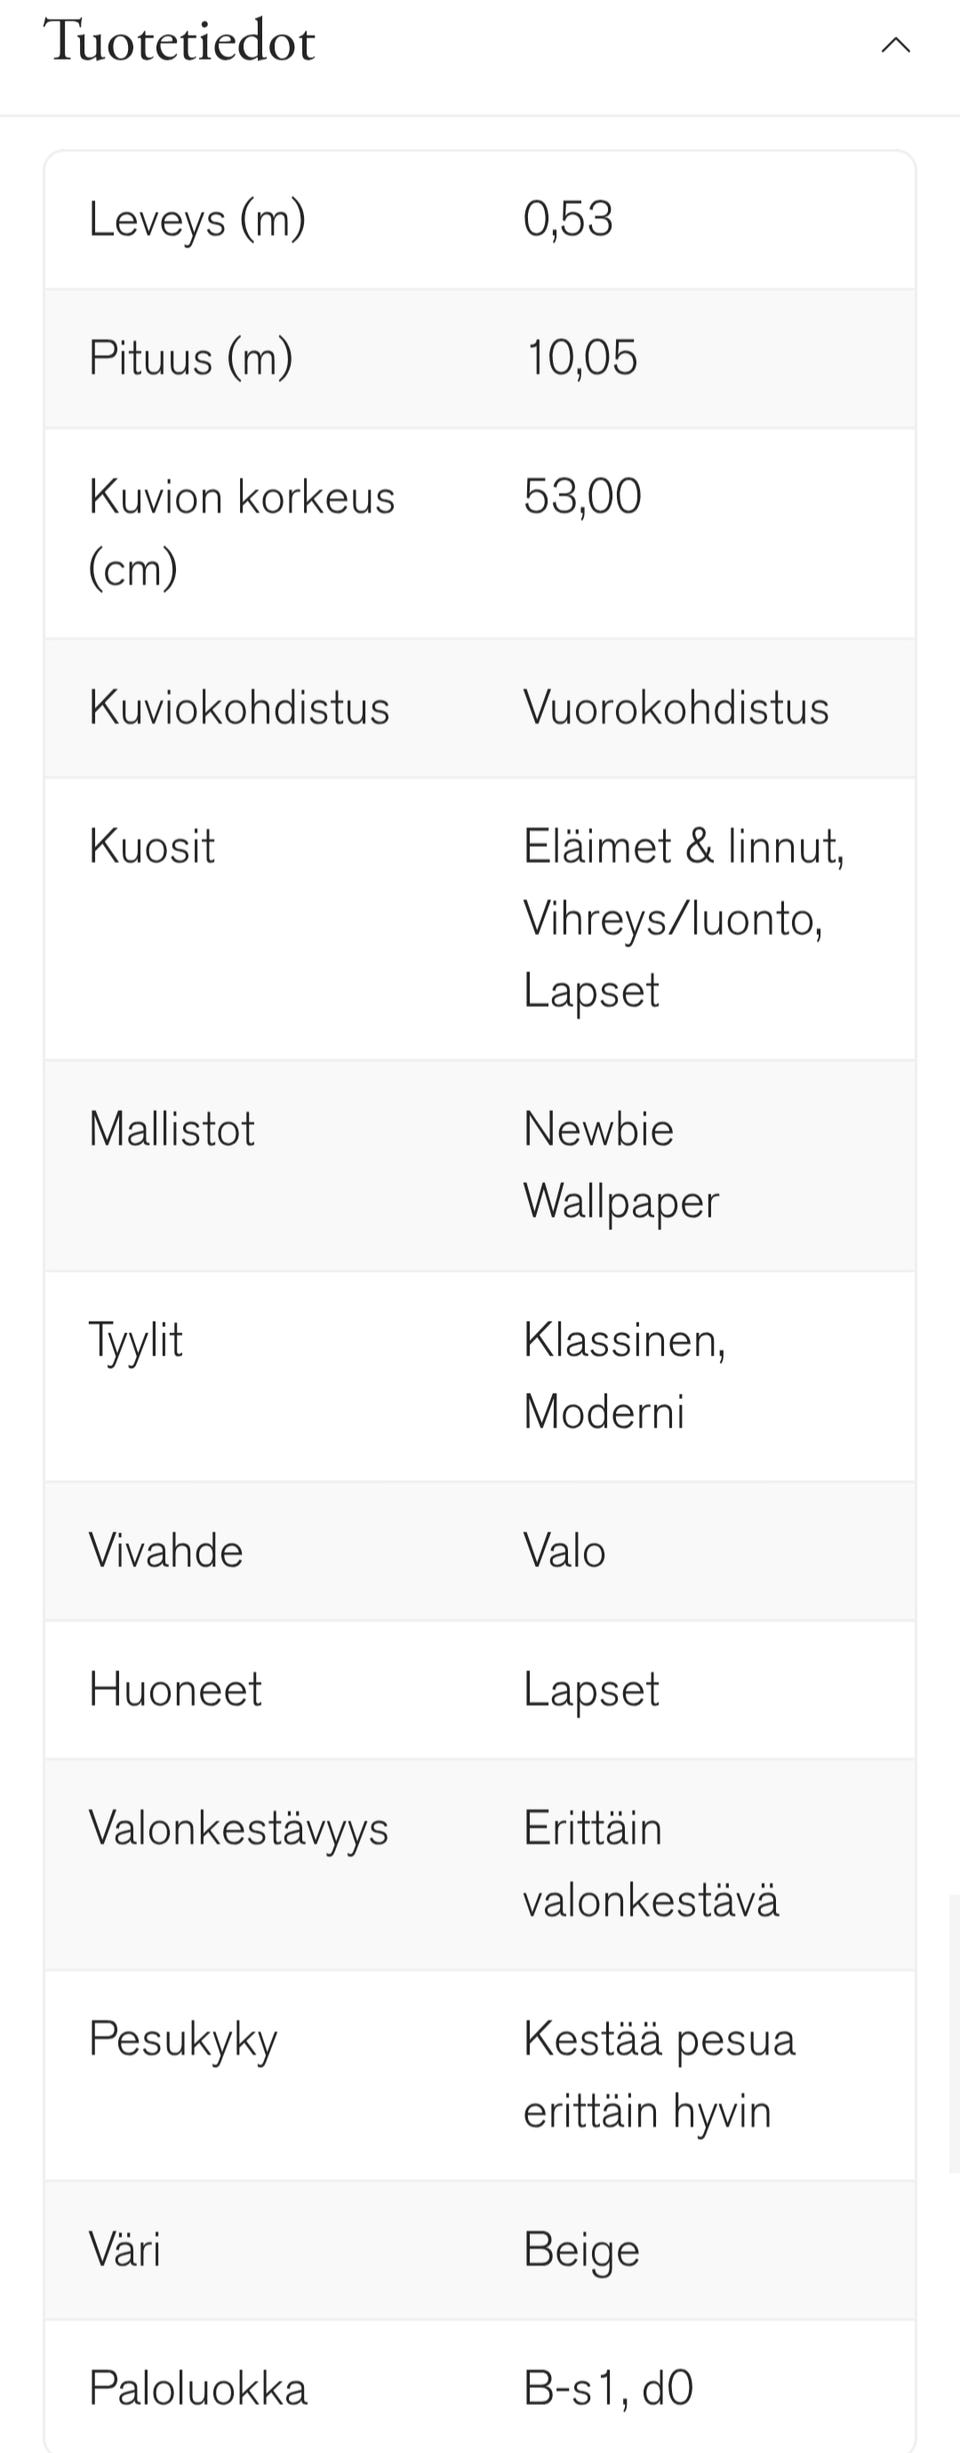Screen dimensions: 960x2453
Task: Select the Pituus (m) label
Action: point(190,358)
